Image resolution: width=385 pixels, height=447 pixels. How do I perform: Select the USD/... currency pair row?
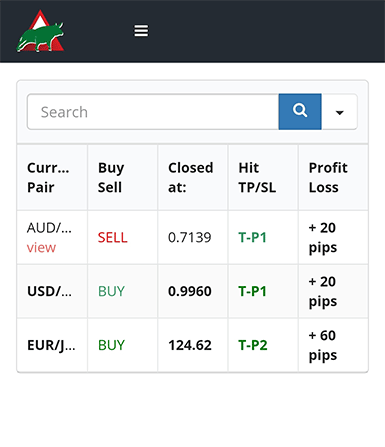point(193,291)
